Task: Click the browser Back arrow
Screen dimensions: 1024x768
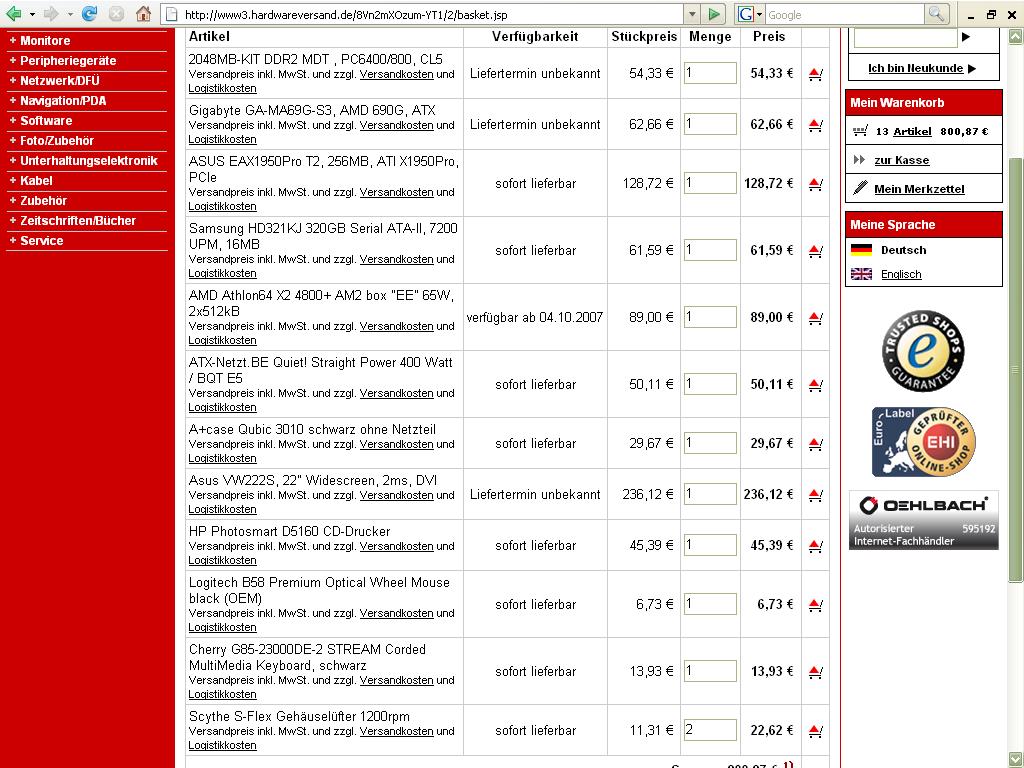Action: coord(13,14)
